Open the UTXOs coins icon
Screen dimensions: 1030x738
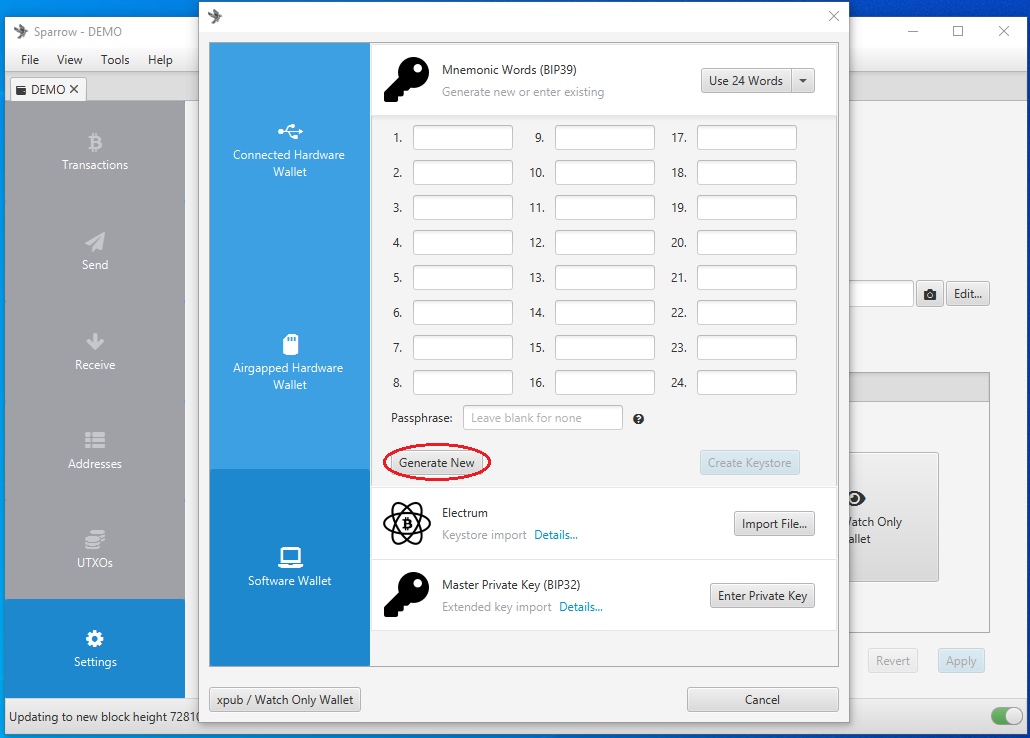pyautogui.click(x=95, y=540)
